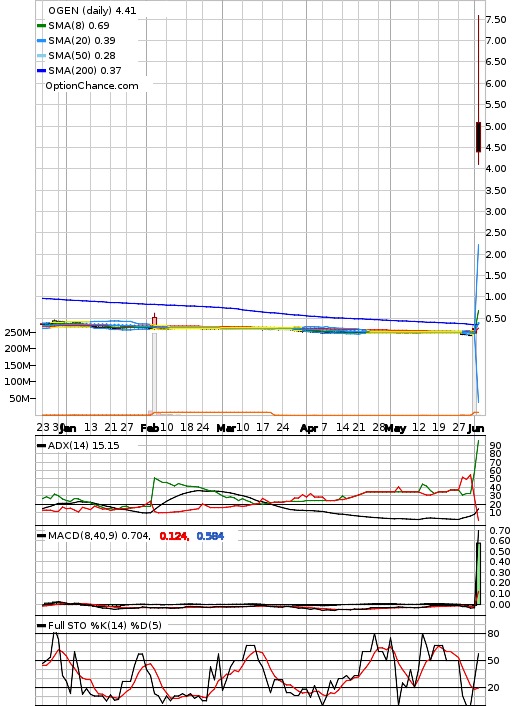Click the Full STO %K(14) %D(5) label
Viewport: 526px width, 706px height.
pyautogui.click(x=104, y=625)
